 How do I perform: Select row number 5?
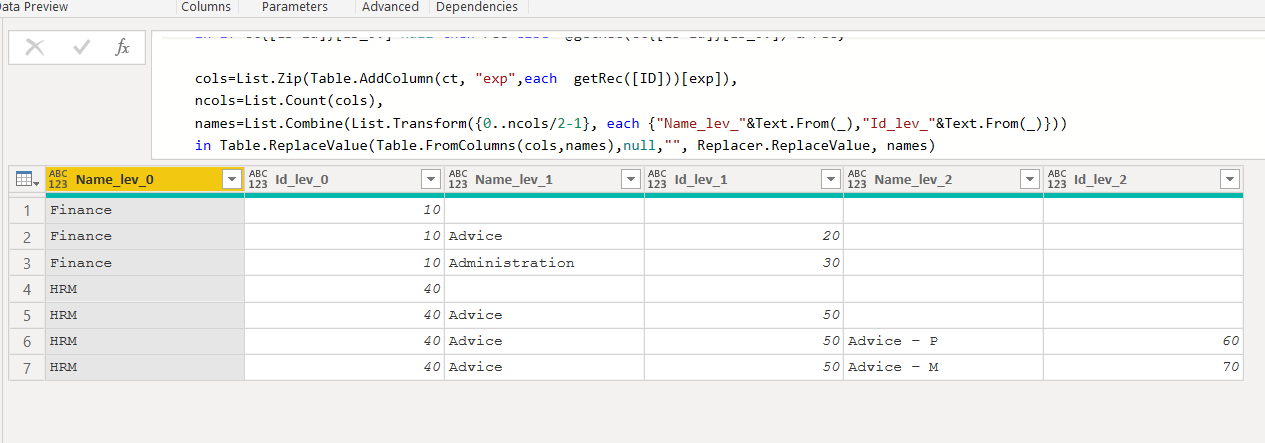click(27, 315)
